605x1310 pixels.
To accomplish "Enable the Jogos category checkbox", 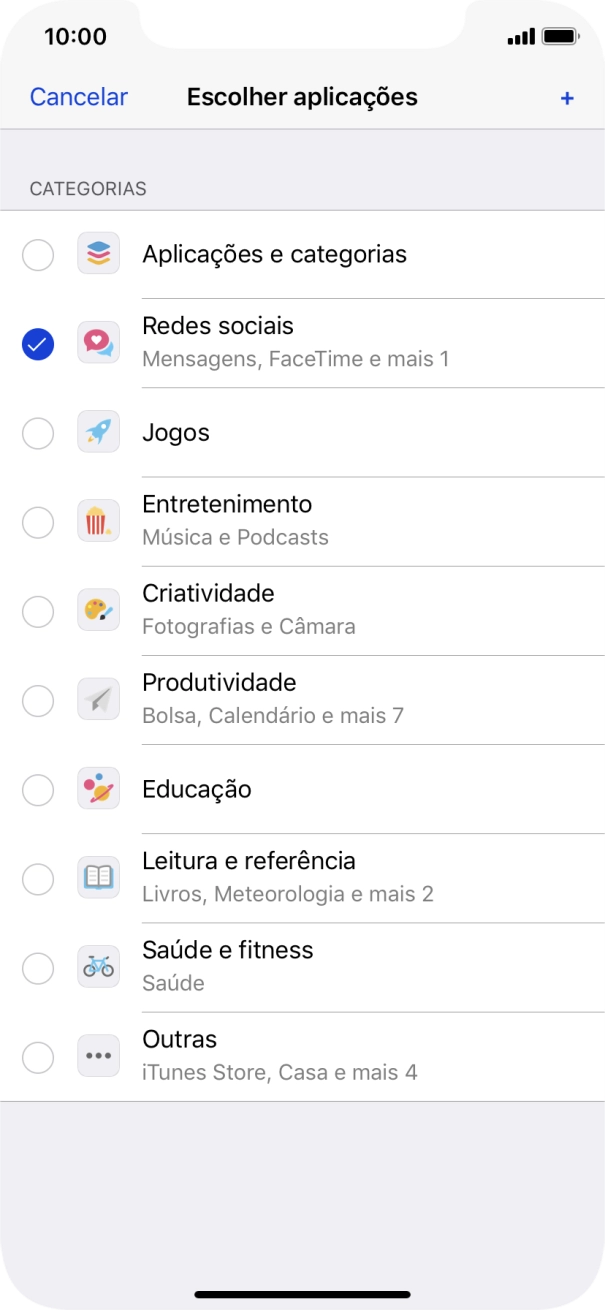I will click(x=38, y=432).
